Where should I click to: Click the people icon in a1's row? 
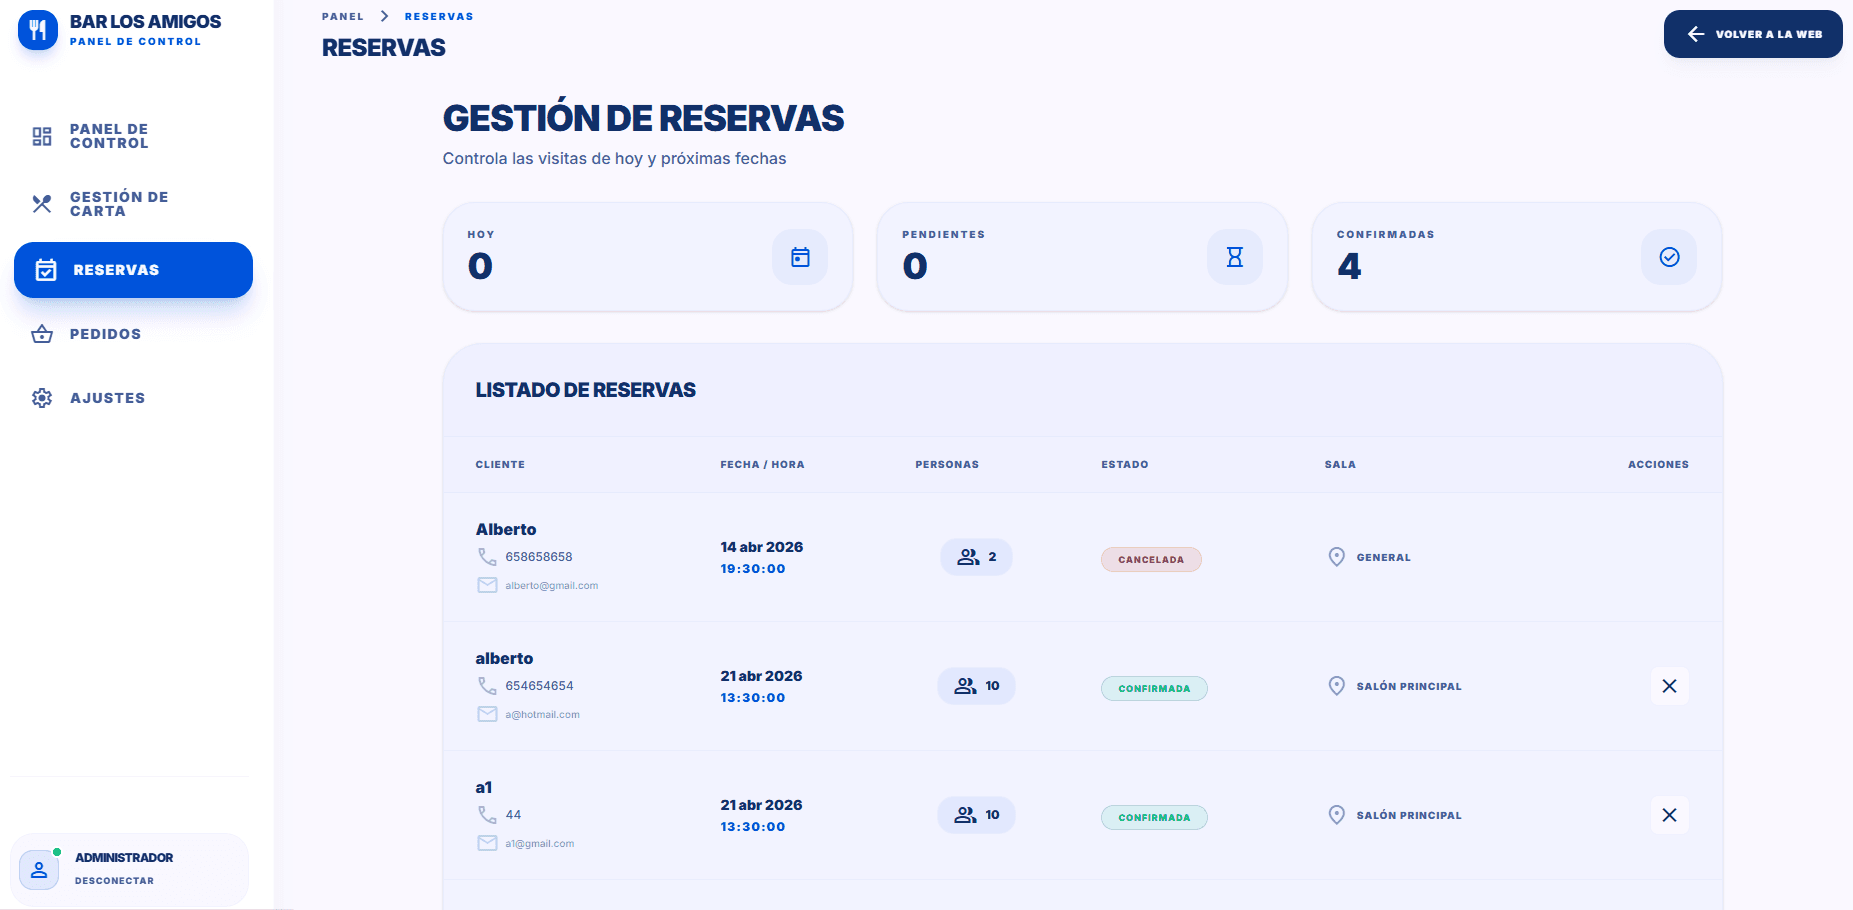pyautogui.click(x=965, y=815)
